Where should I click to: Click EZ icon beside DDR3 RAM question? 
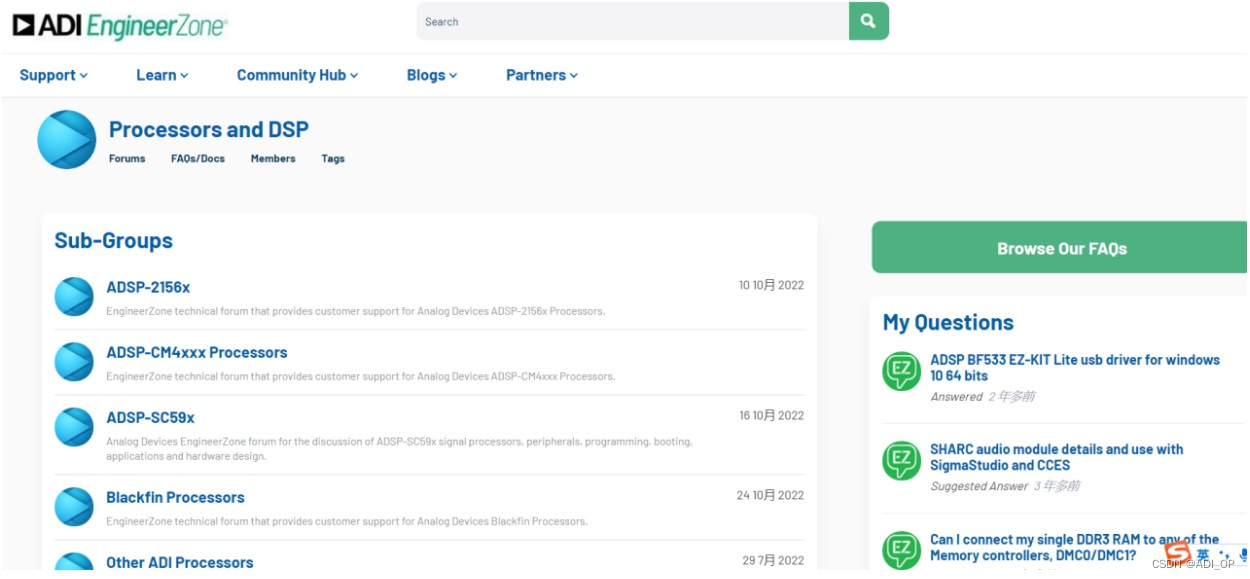902,551
